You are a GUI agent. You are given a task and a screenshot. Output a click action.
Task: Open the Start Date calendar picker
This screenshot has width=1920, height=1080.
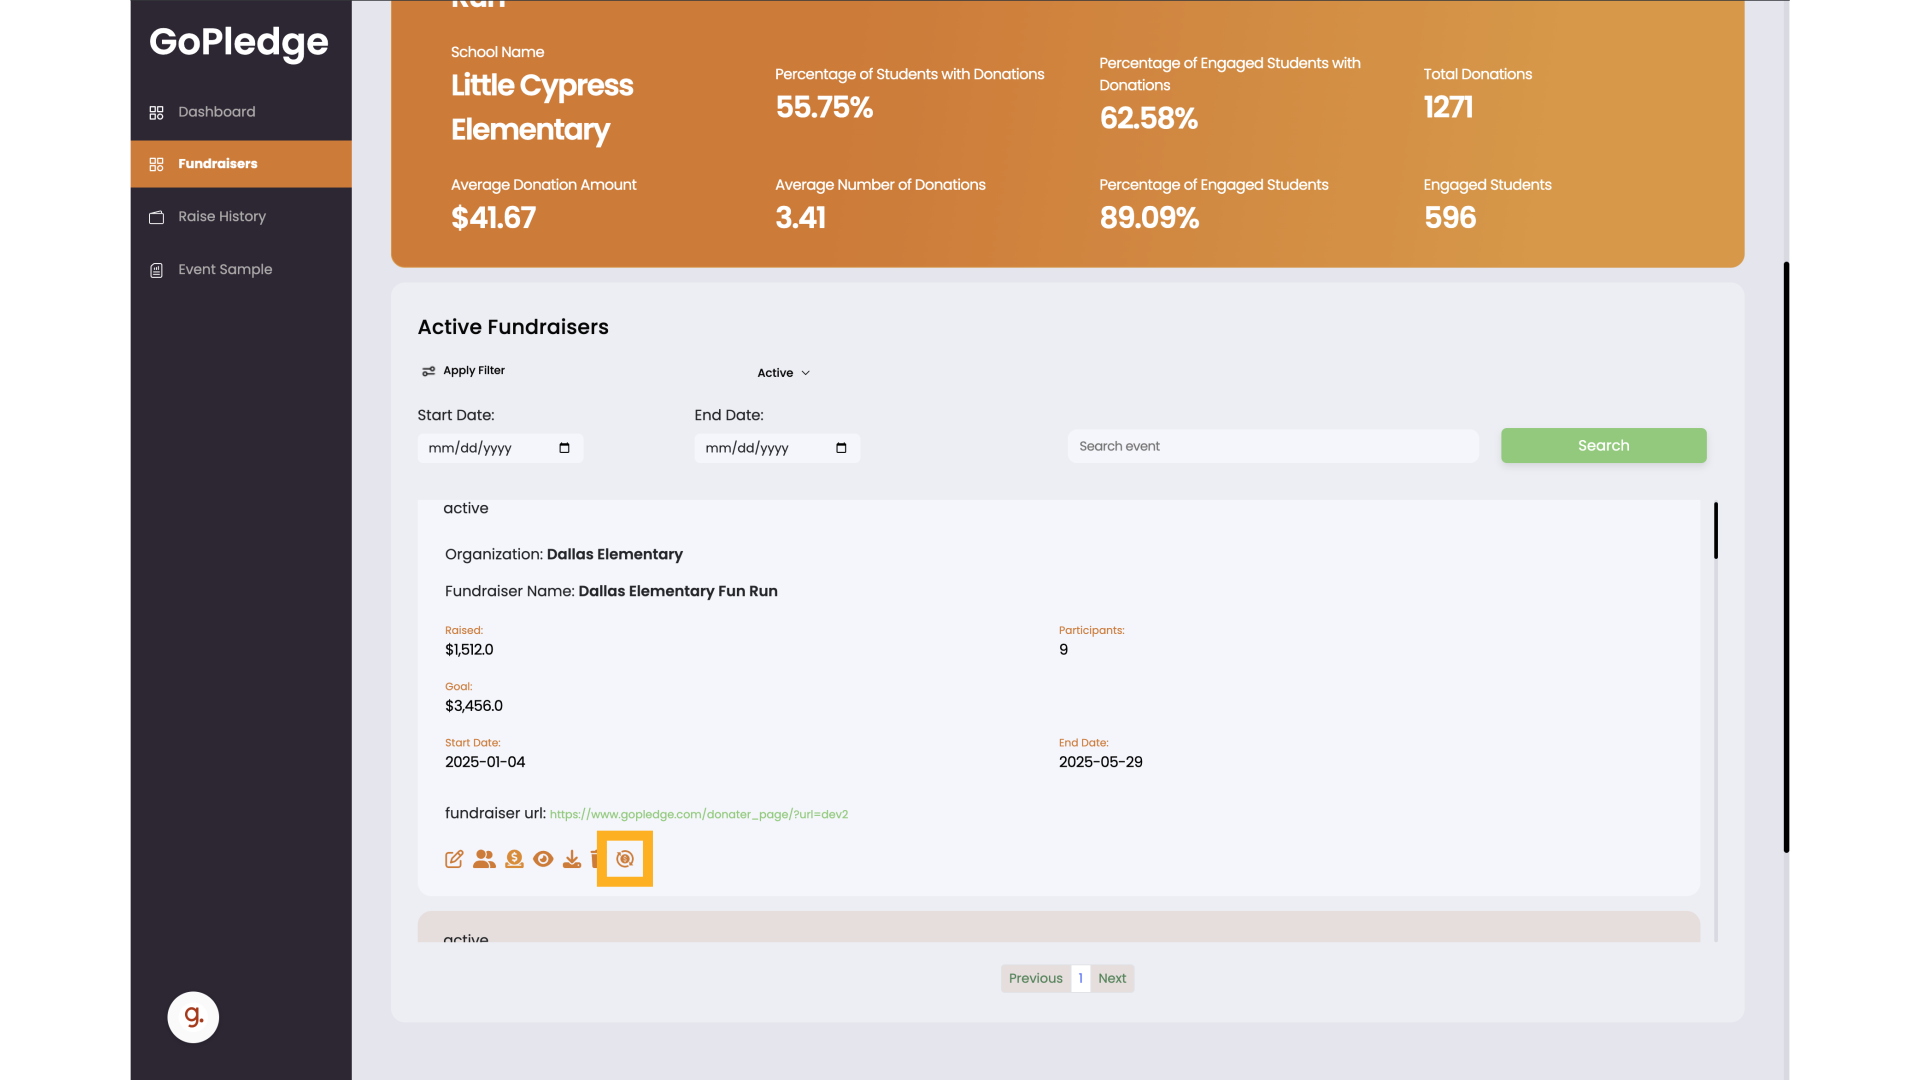pyautogui.click(x=564, y=448)
